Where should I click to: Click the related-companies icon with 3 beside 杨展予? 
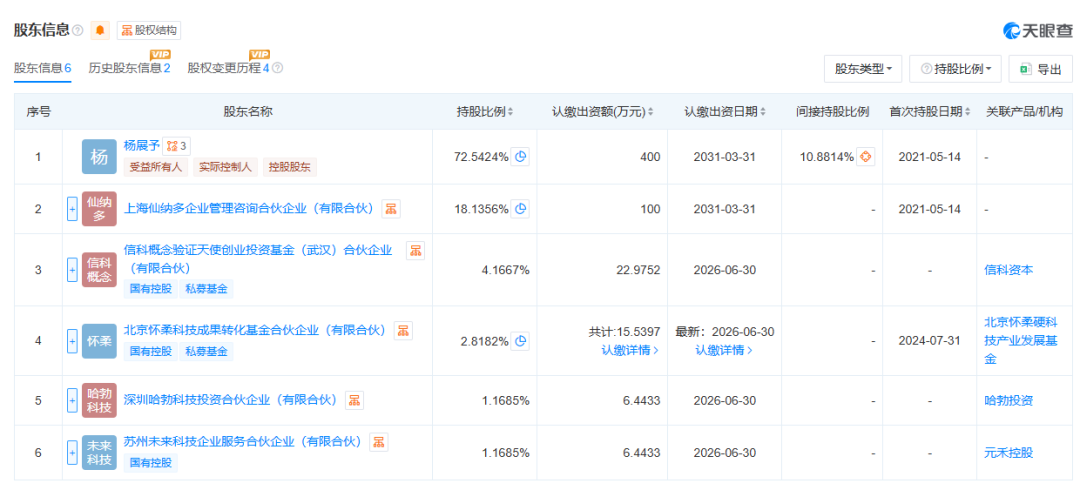(x=176, y=145)
